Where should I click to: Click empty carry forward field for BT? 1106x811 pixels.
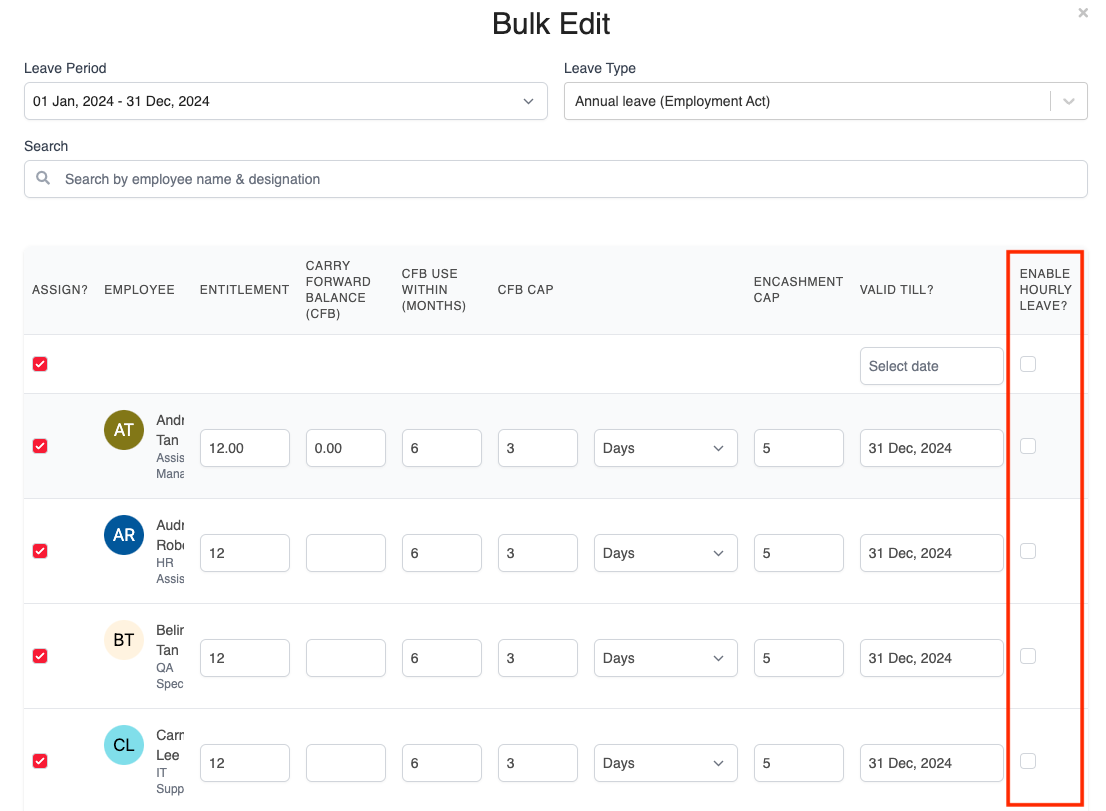pyautogui.click(x=346, y=658)
